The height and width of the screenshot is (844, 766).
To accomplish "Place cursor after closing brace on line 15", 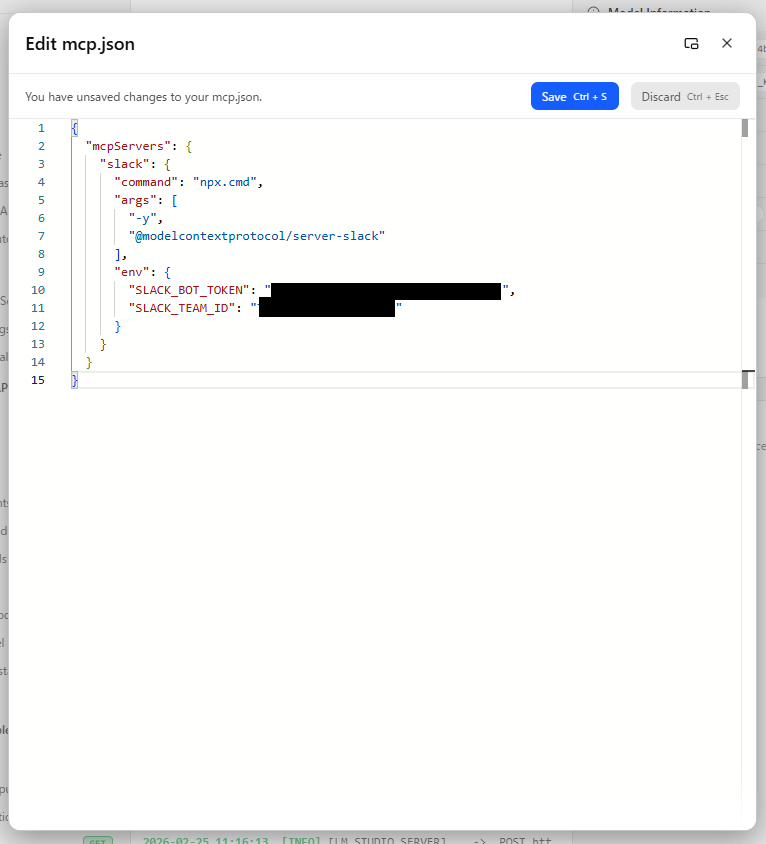I will [x=79, y=380].
